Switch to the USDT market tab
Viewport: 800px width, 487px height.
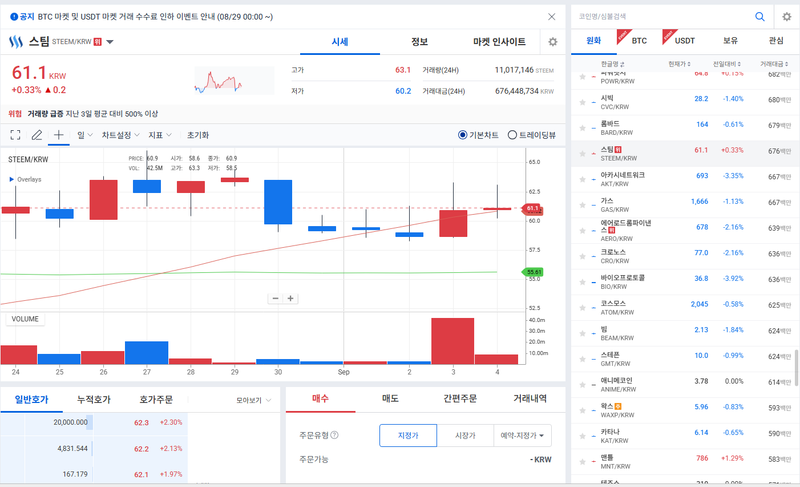[x=685, y=41]
